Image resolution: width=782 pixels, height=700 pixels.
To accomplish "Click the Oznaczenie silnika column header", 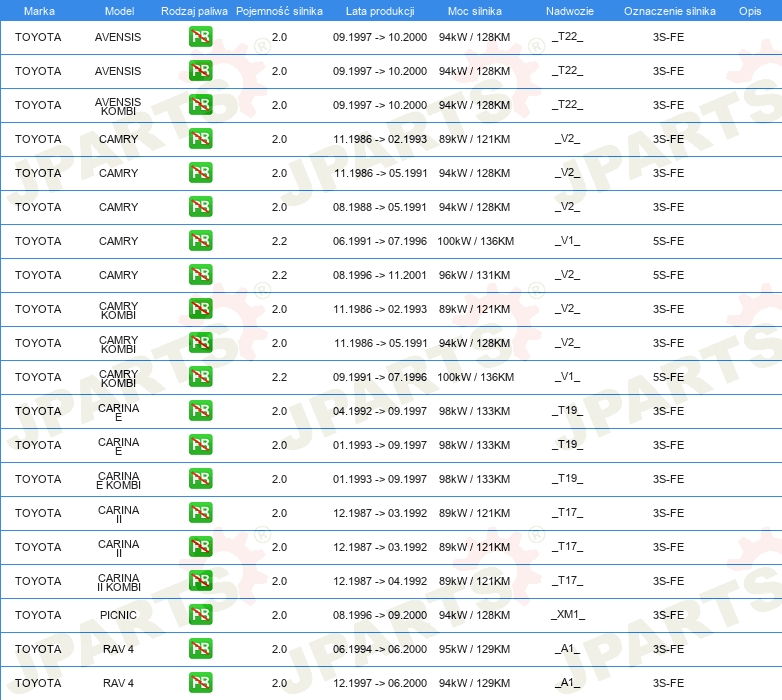I will pos(669,11).
